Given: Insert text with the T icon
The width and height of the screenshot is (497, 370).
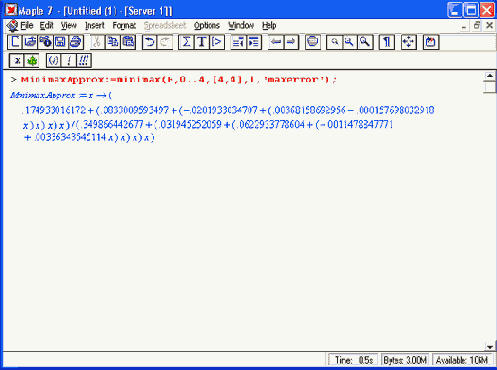Looking at the screenshot, I should tap(201, 42).
